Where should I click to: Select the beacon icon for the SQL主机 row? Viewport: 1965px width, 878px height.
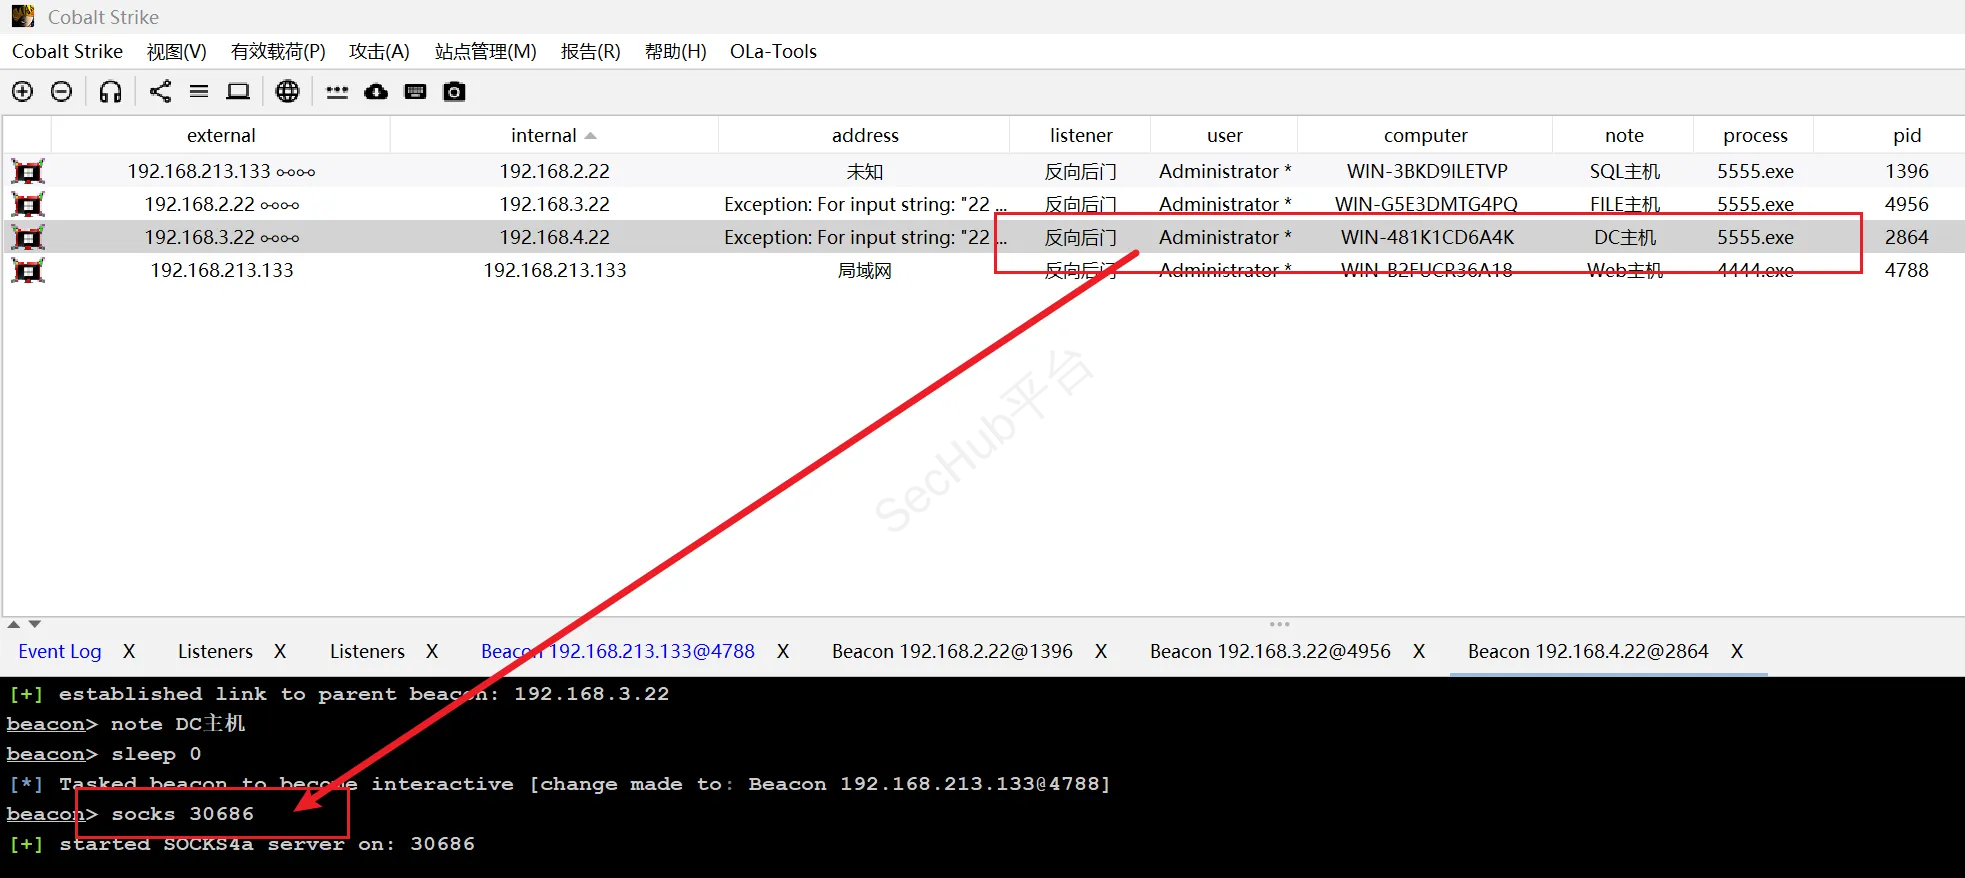(28, 171)
